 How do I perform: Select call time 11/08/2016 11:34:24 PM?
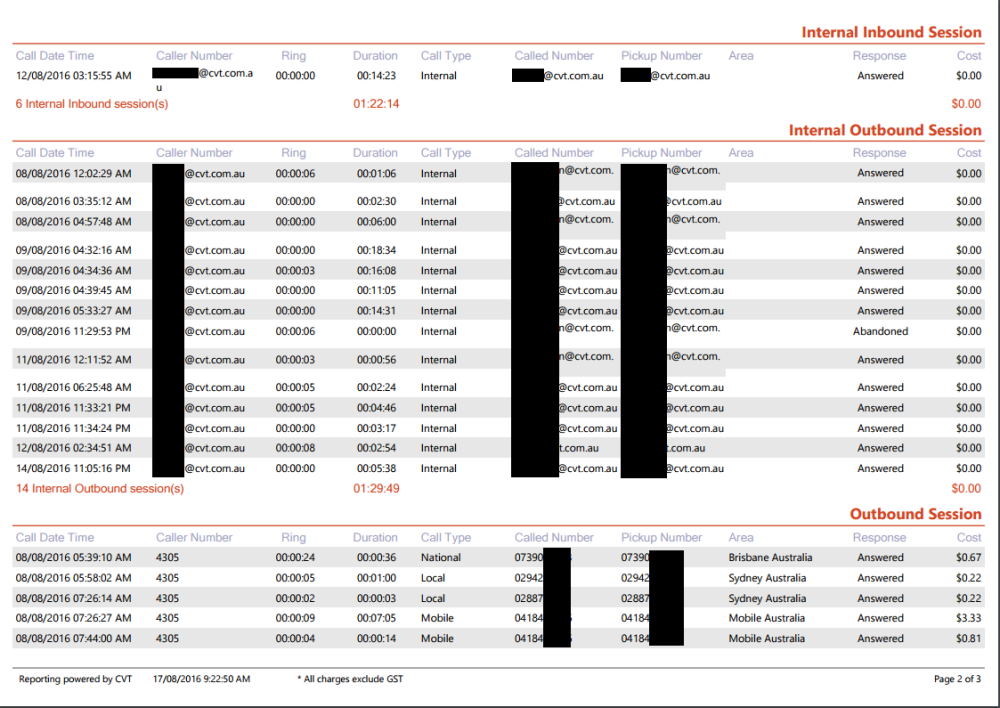tap(73, 429)
